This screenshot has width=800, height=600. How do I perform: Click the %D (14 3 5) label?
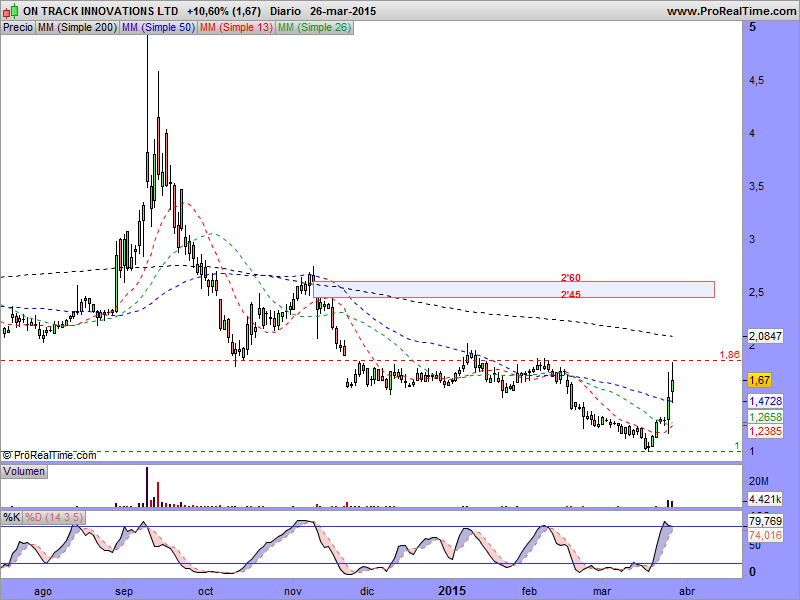tap(54, 517)
